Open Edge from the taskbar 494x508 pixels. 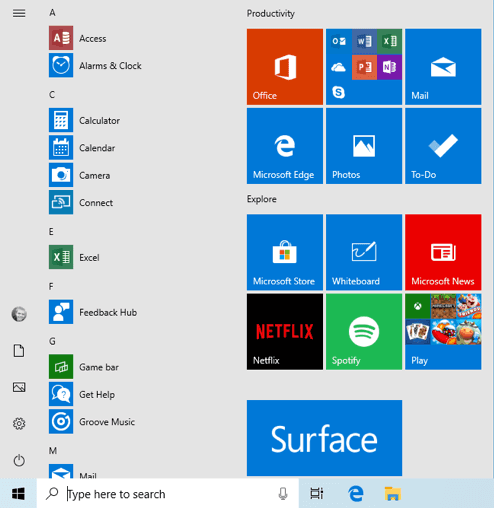[x=356, y=494]
